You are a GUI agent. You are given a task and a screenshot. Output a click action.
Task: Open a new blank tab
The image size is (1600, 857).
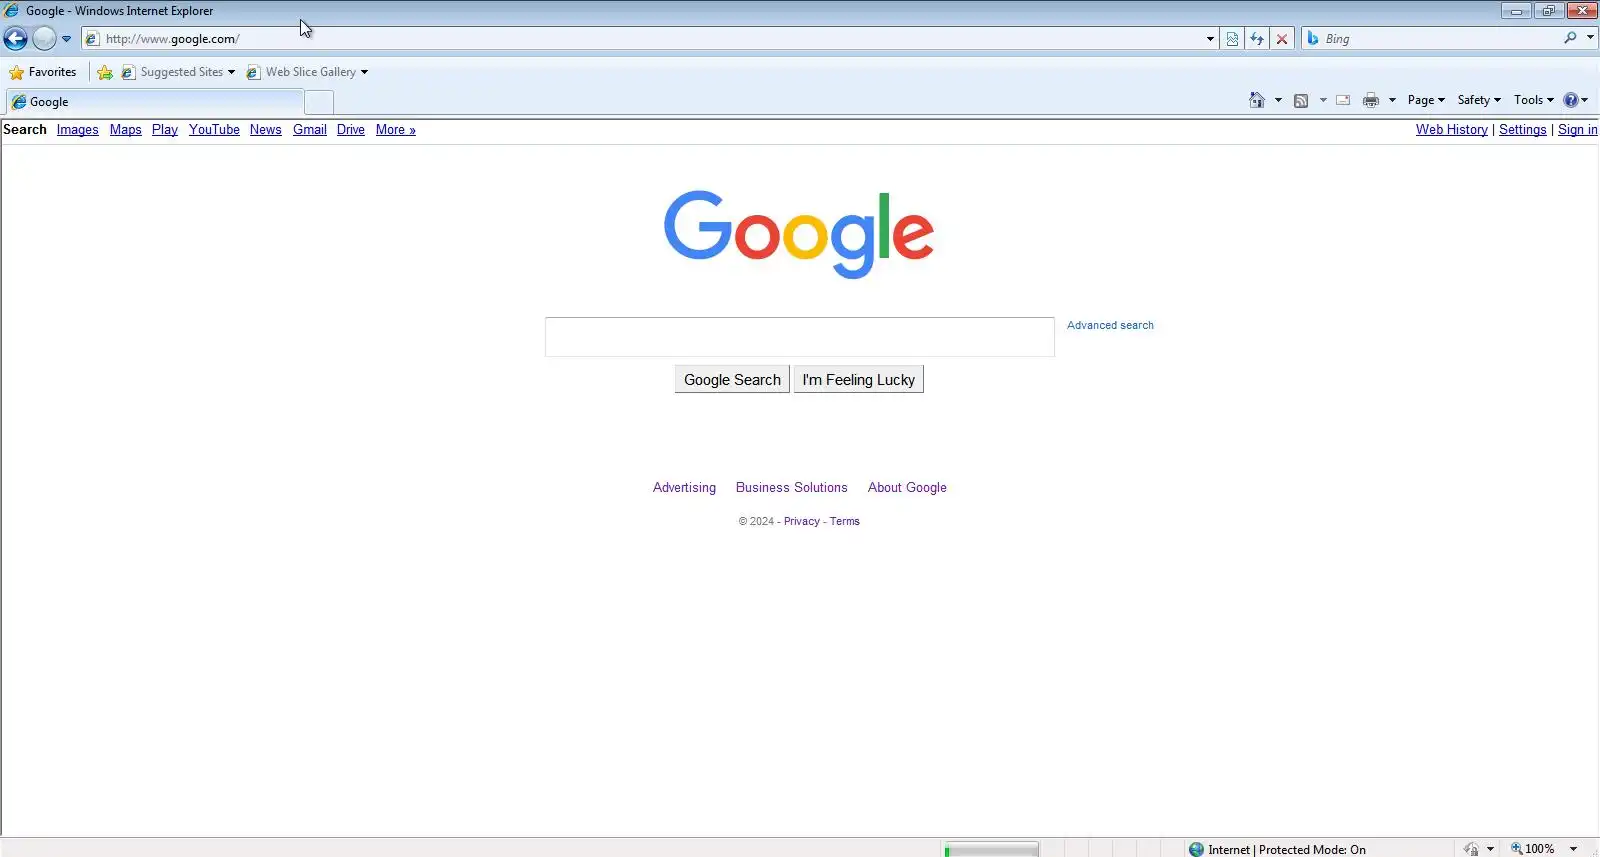pos(319,102)
